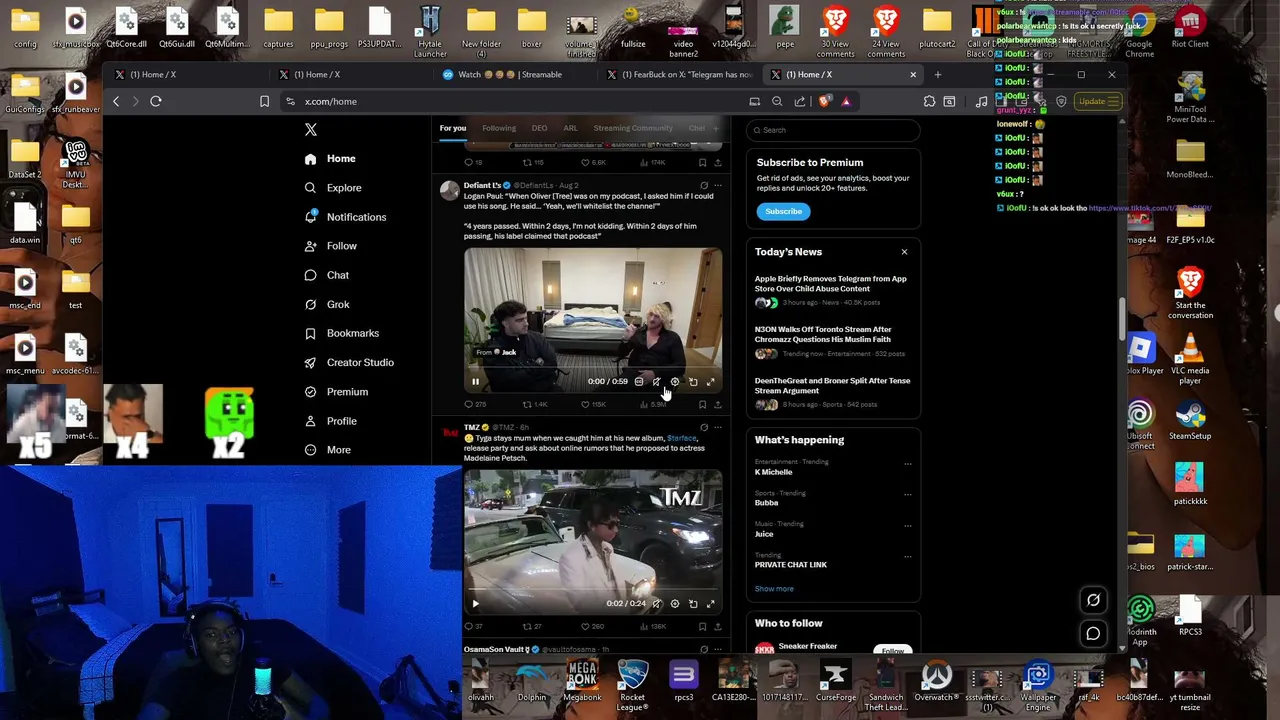Open Grok explain on Defiant L's post
The width and height of the screenshot is (1280, 720).
(x=704, y=185)
